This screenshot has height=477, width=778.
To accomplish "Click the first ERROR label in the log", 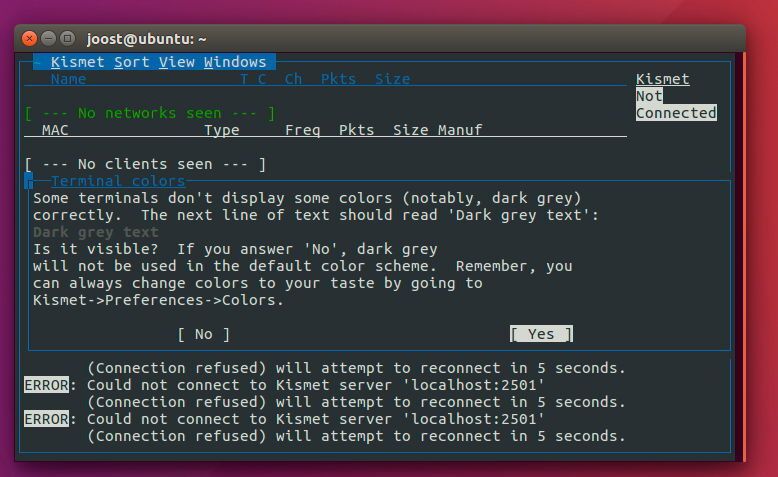I will pyautogui.click(x=46, y=385).
